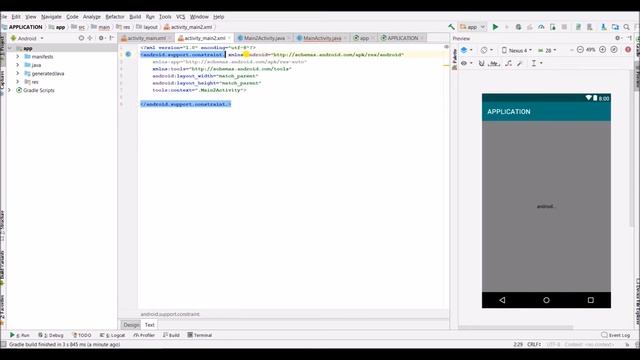
Task: Open the Android project view dropdown
Action: coord(27,38)
